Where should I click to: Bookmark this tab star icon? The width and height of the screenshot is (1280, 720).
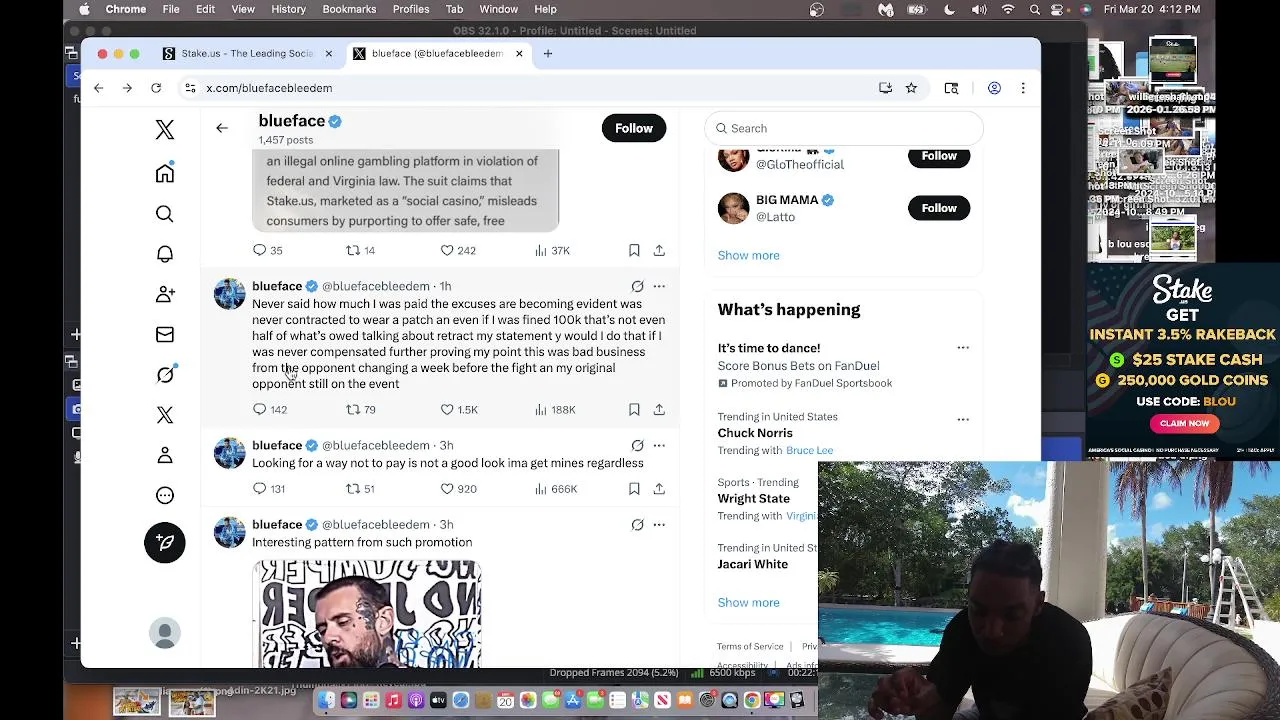click(x=911, y=88)
